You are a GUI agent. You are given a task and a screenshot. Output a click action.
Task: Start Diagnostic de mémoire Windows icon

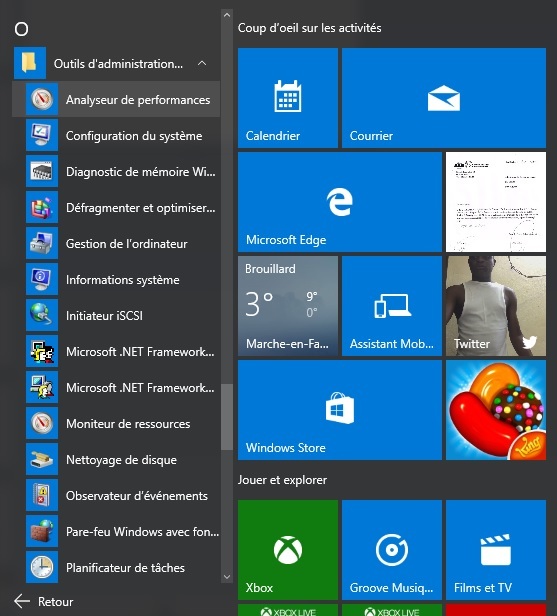42,171
